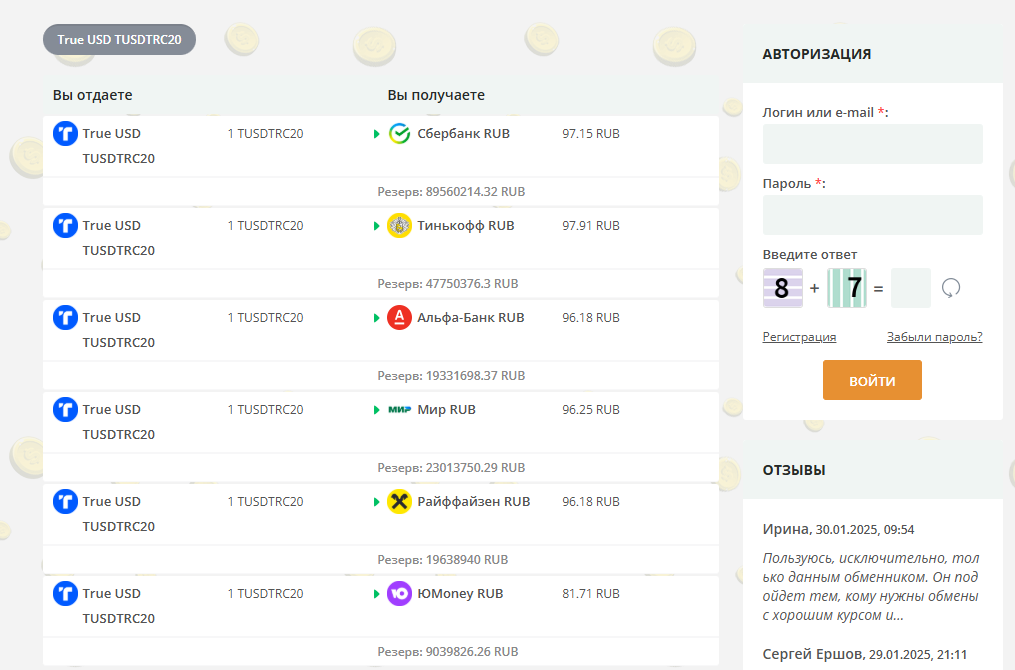Click the Забыли пароль? link
This screenshot has height=670, width=1015.
tap(933, 337)
